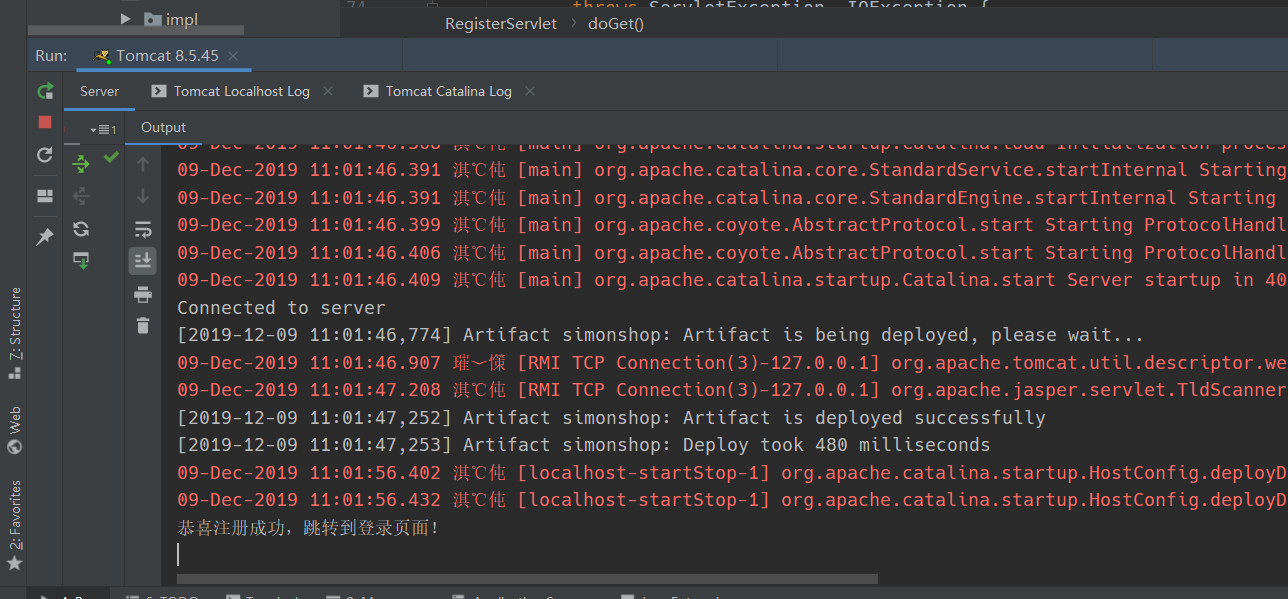Toggle Soft-Wrap in the console output

click(143, 229)
